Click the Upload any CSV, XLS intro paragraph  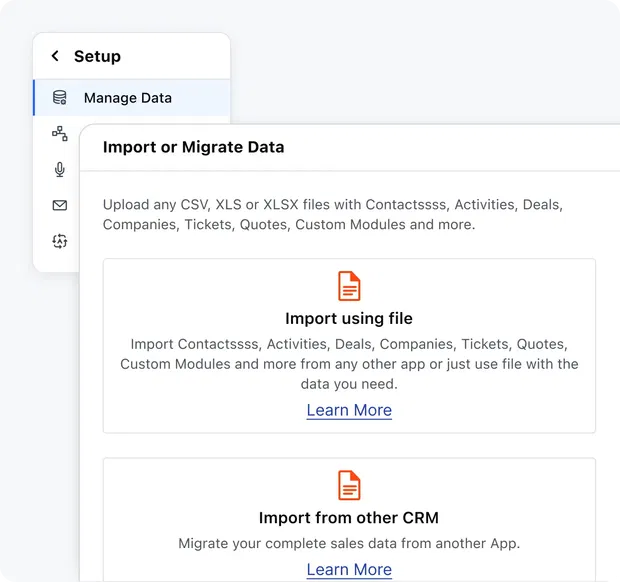[333, 215]
